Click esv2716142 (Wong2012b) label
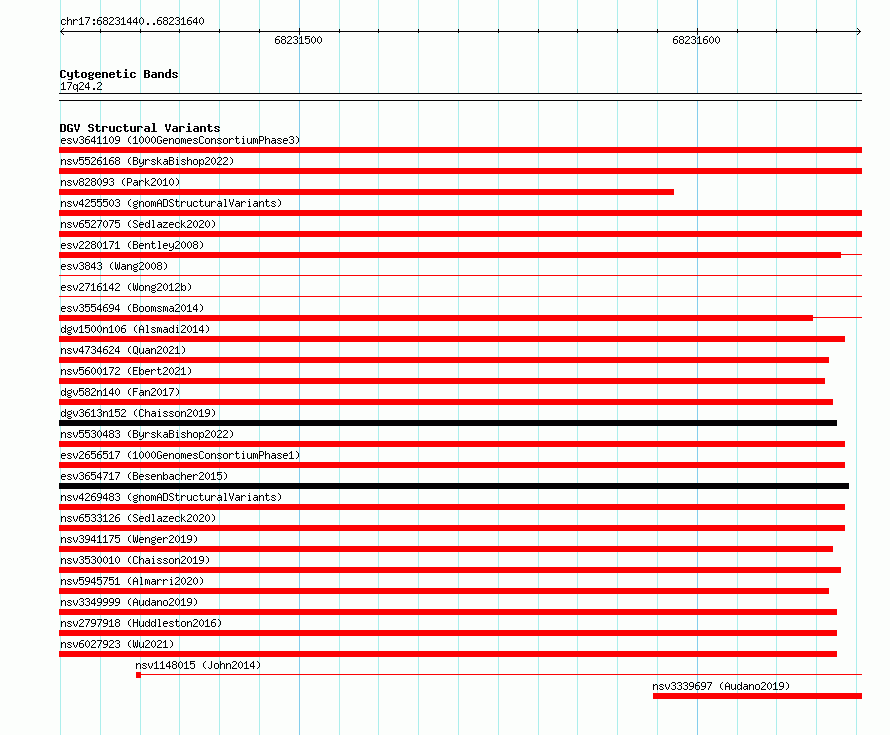The height and width of the screenshot is (735, 890). point(126,287)
